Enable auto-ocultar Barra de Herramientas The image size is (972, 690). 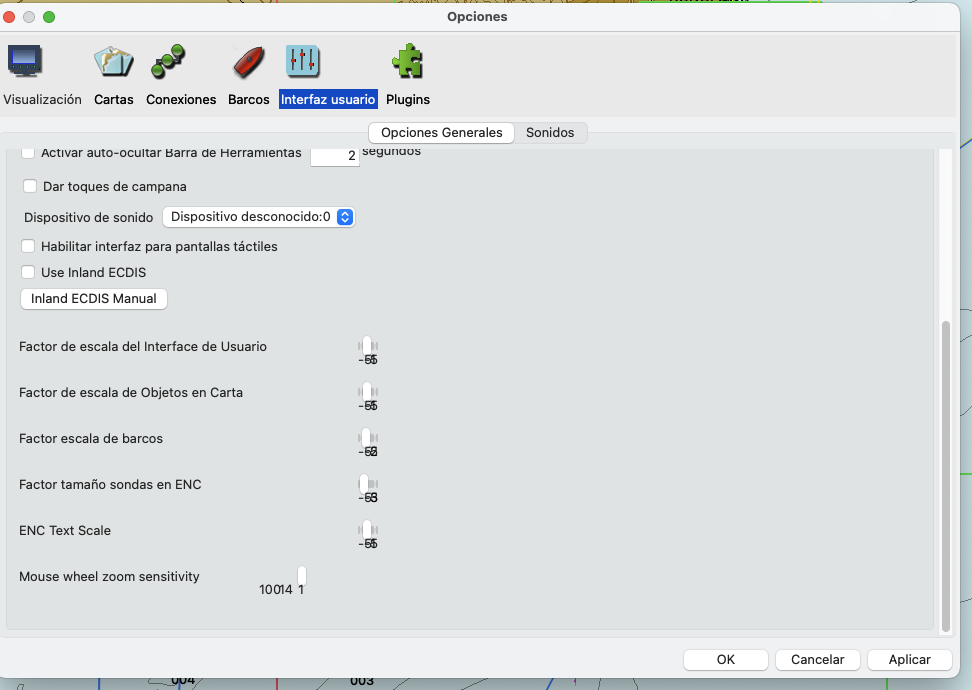pyautogui.click(x=27, y=152)
